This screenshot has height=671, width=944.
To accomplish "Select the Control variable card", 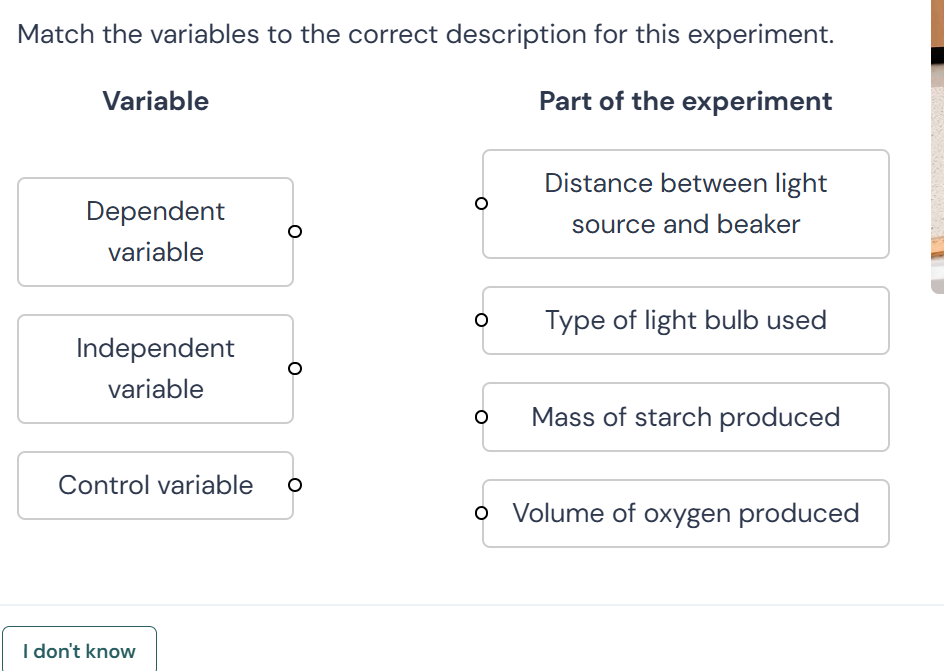I will coord(155,485).
